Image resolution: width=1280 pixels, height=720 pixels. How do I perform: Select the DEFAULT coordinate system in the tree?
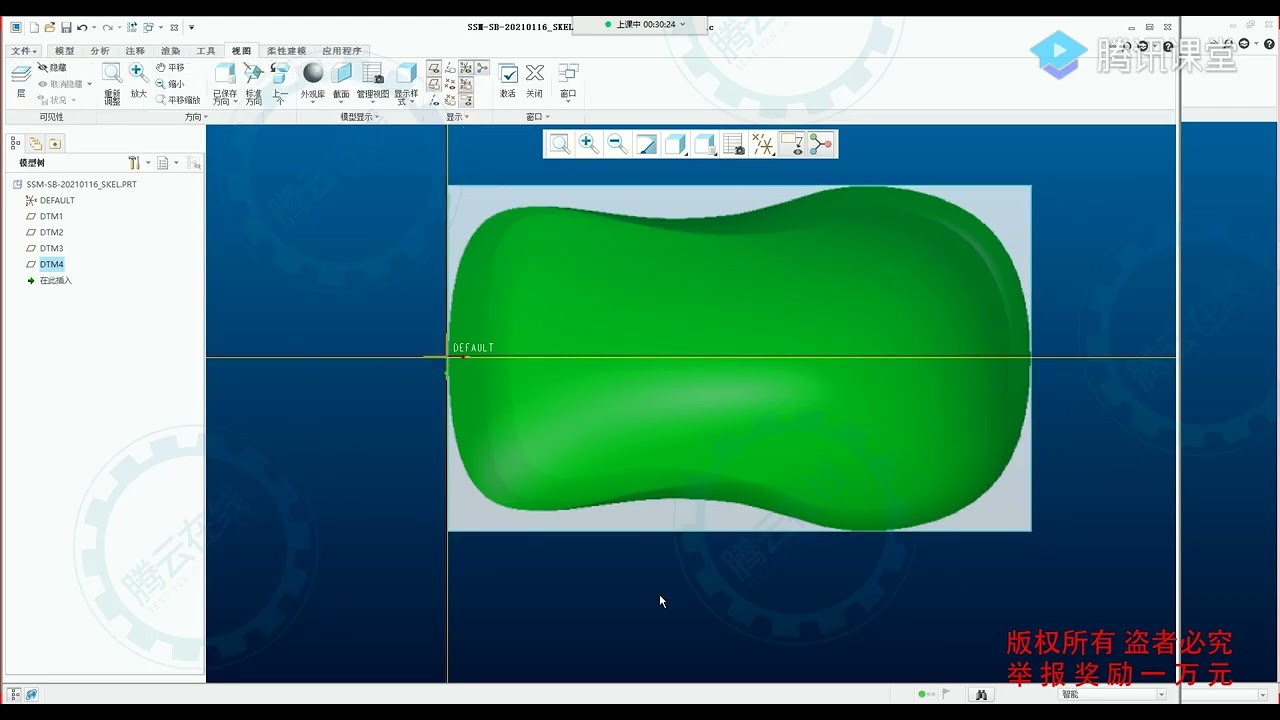pyautogui.click(x=57, y=200)
